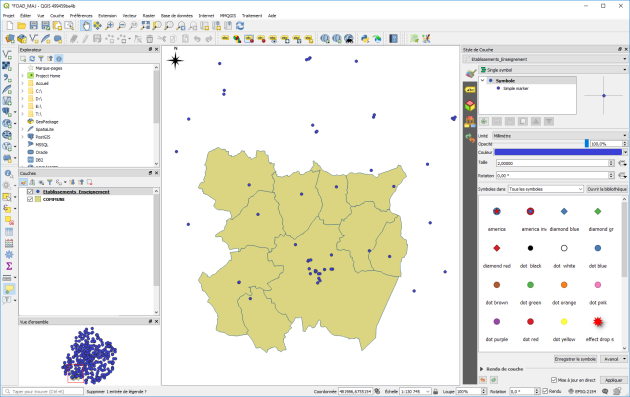Click the Zoom In magnifier icon
Image resolution: width=630 pixels, height=397 pixels.
(x=109, y=26)
